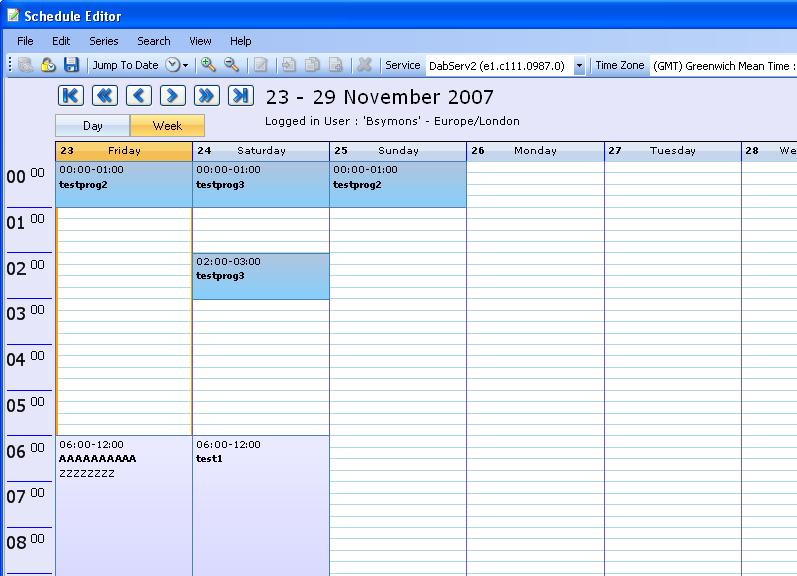Jump to first period navigation arrow
Viewport: 797px width, 576px height.
tap(70, 95)
